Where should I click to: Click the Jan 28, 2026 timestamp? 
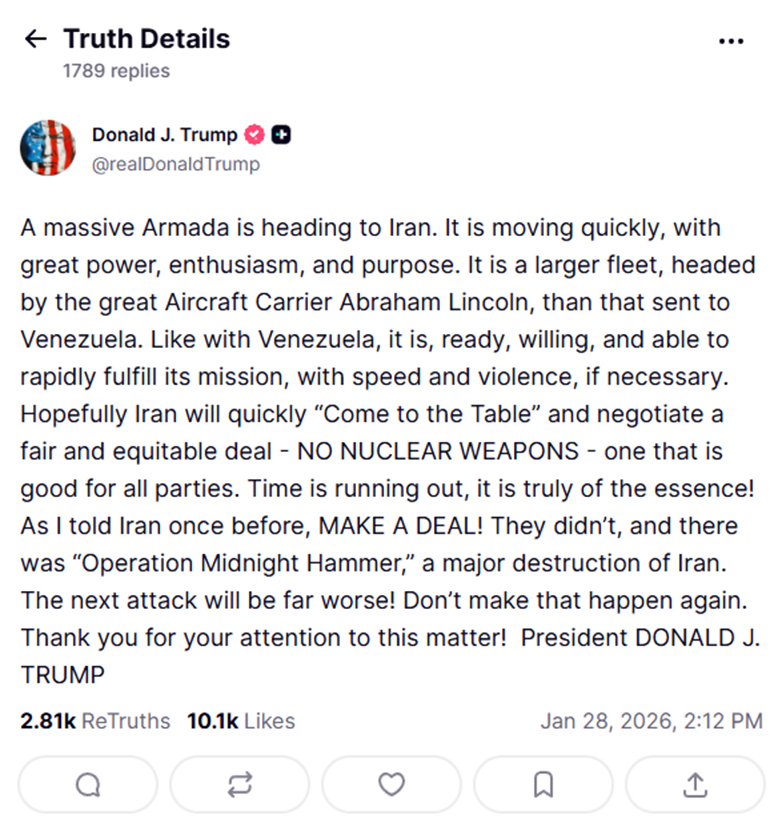tap(651, 720)
